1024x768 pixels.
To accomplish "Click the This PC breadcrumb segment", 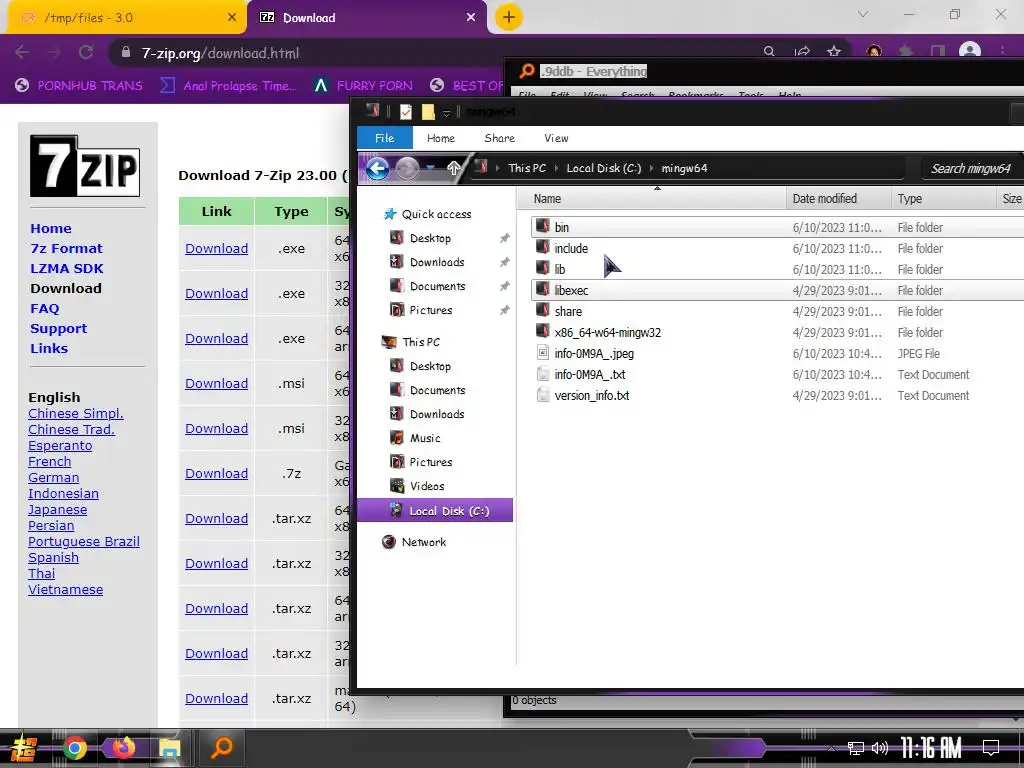I will click(527, 168).
